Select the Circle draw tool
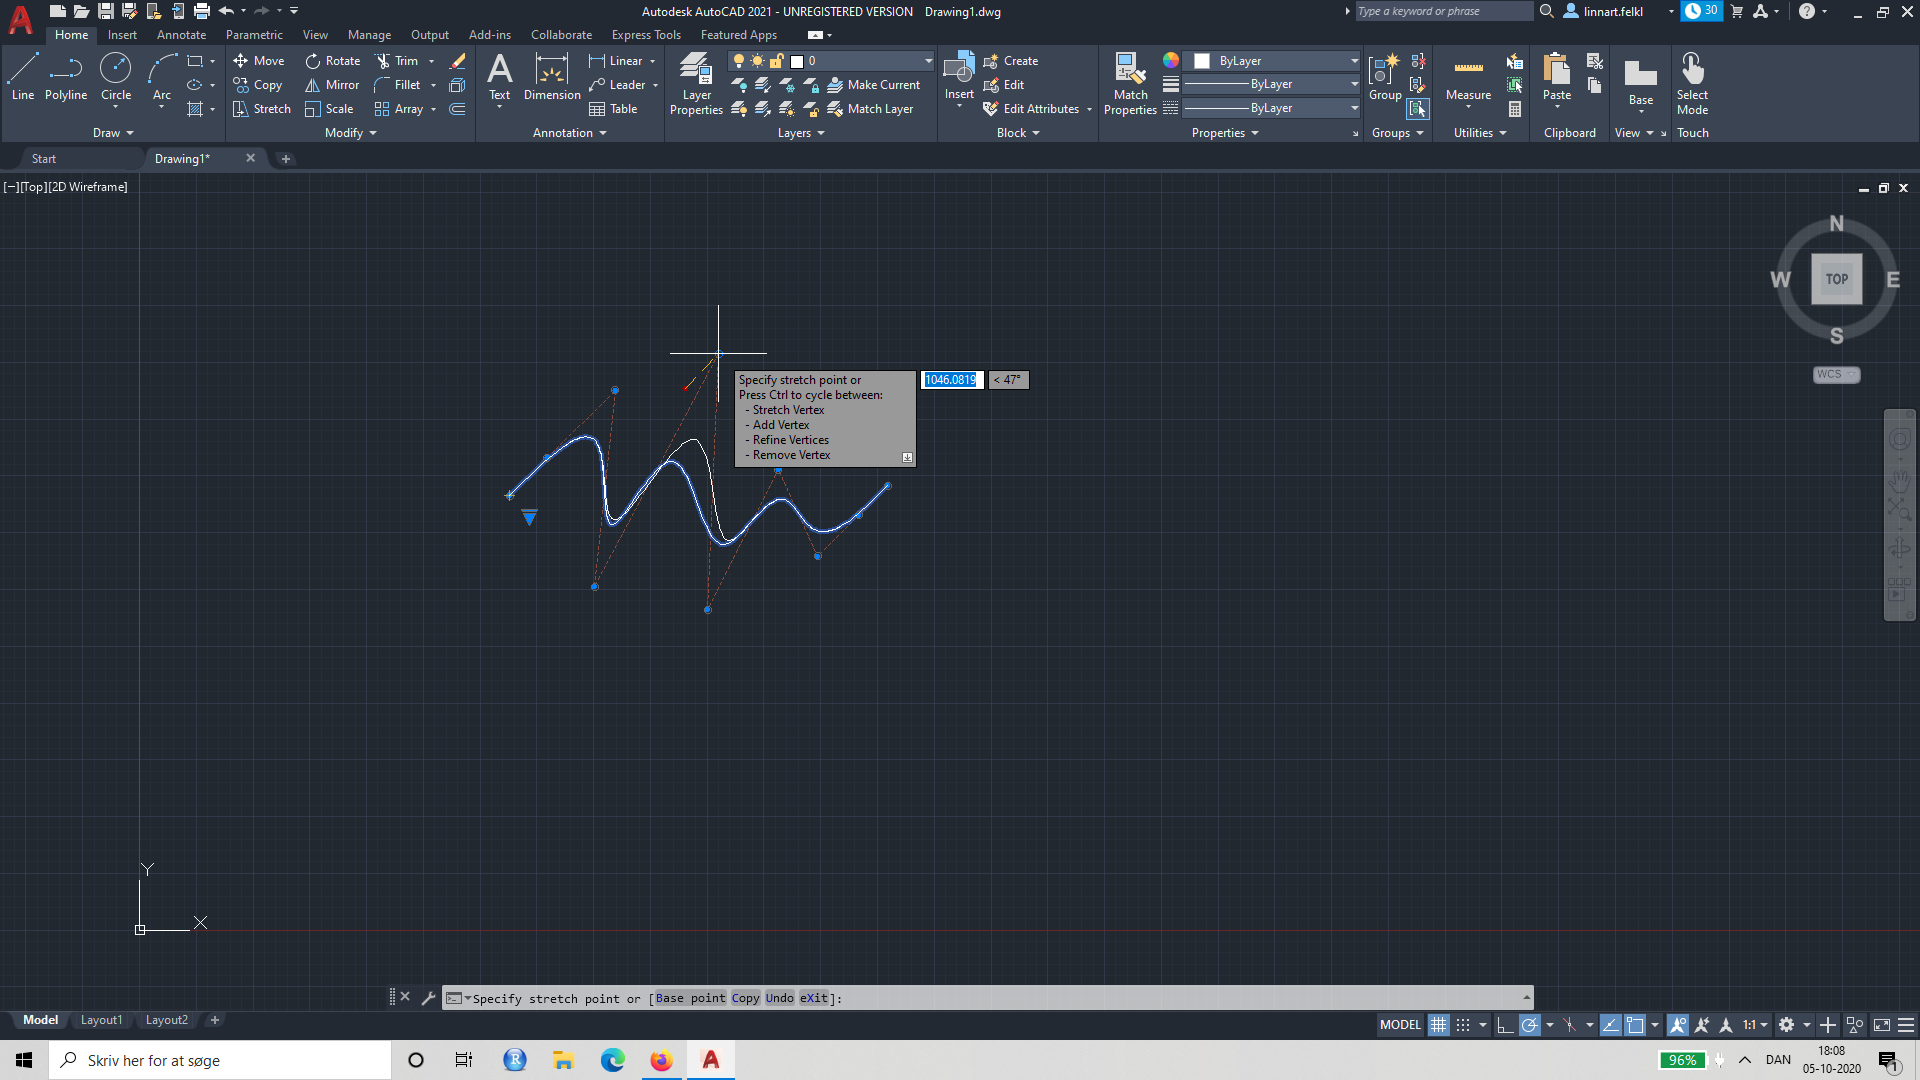Viewport: 1920px width, 1080px height. click(x=116, y=78)
